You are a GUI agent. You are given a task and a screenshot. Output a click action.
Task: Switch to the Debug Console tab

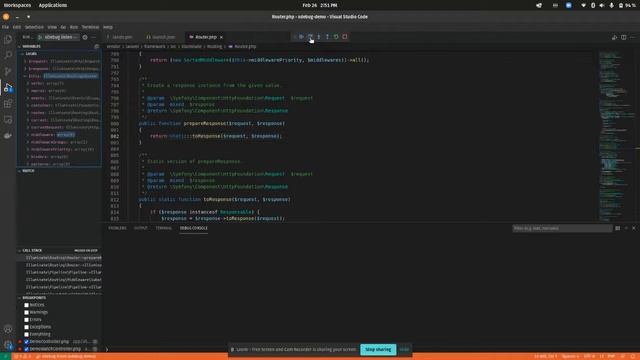[194, 228]
